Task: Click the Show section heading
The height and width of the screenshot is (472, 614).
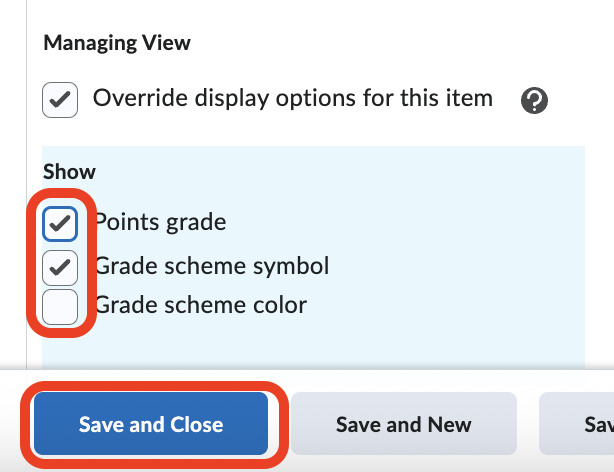Action: click(69, 172)
